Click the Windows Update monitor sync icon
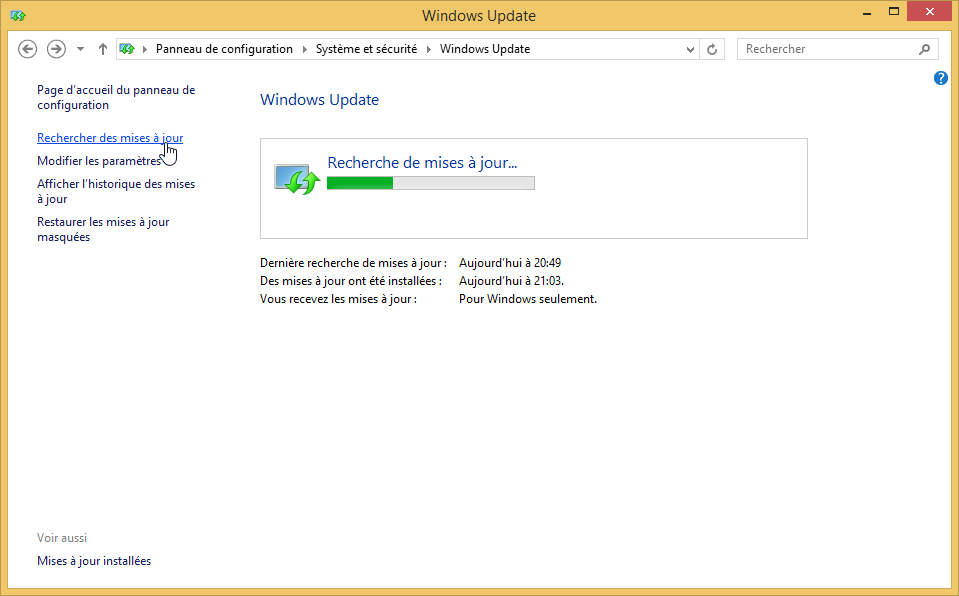The image size is (959, 596). (297, 179)
